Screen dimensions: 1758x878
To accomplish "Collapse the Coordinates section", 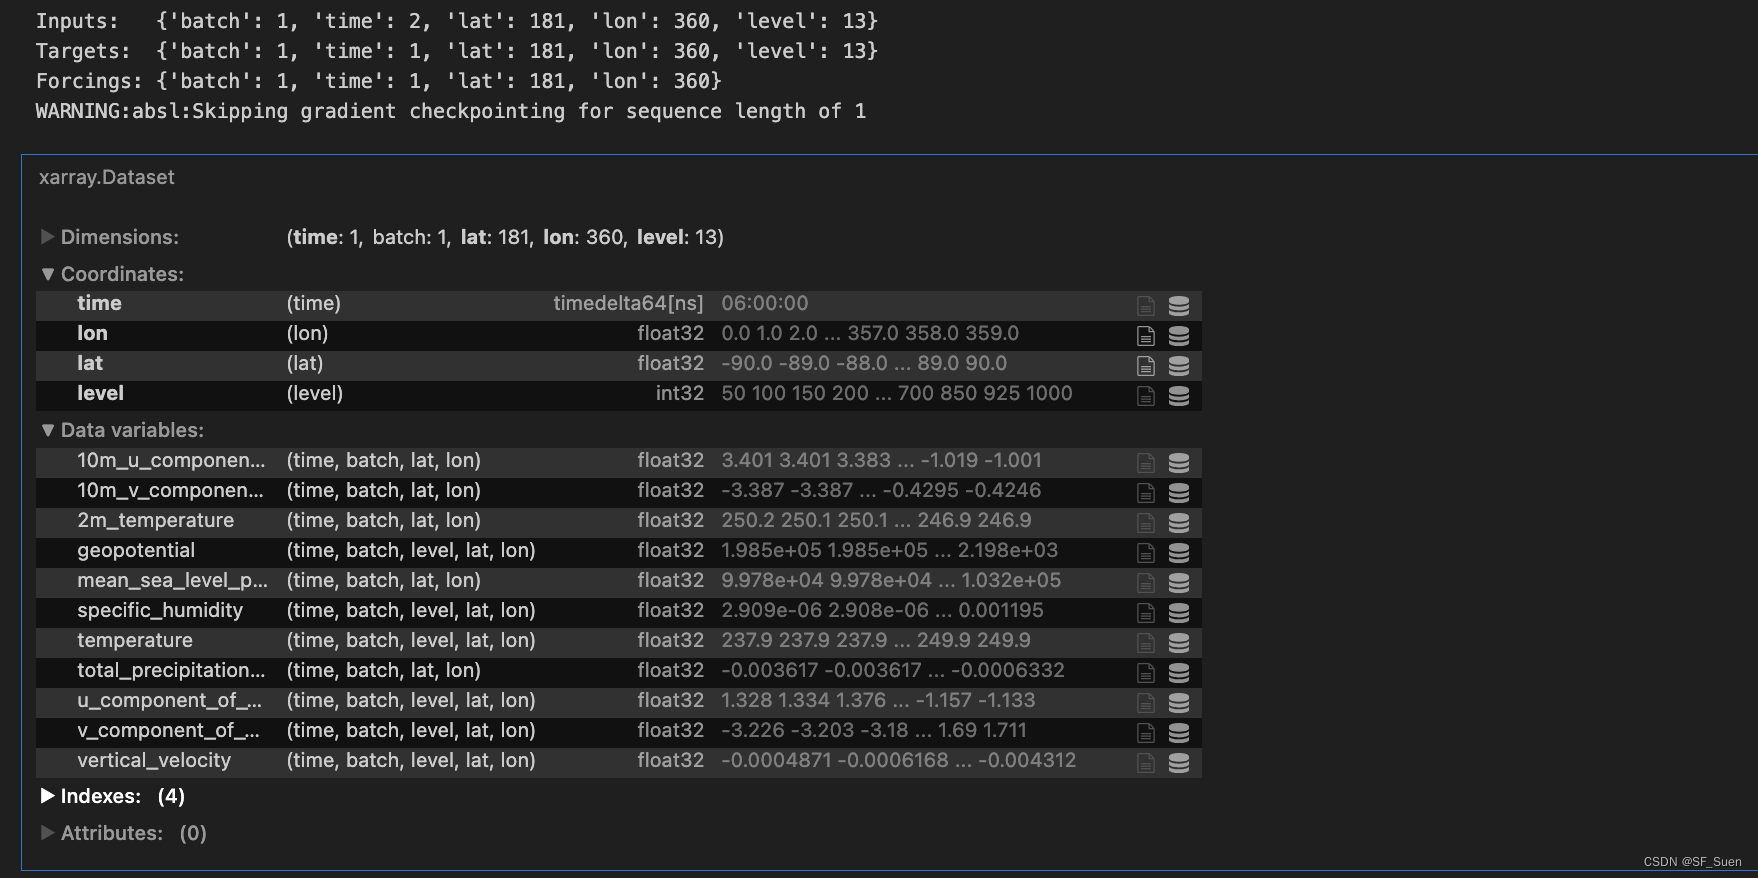I will 112,274.
